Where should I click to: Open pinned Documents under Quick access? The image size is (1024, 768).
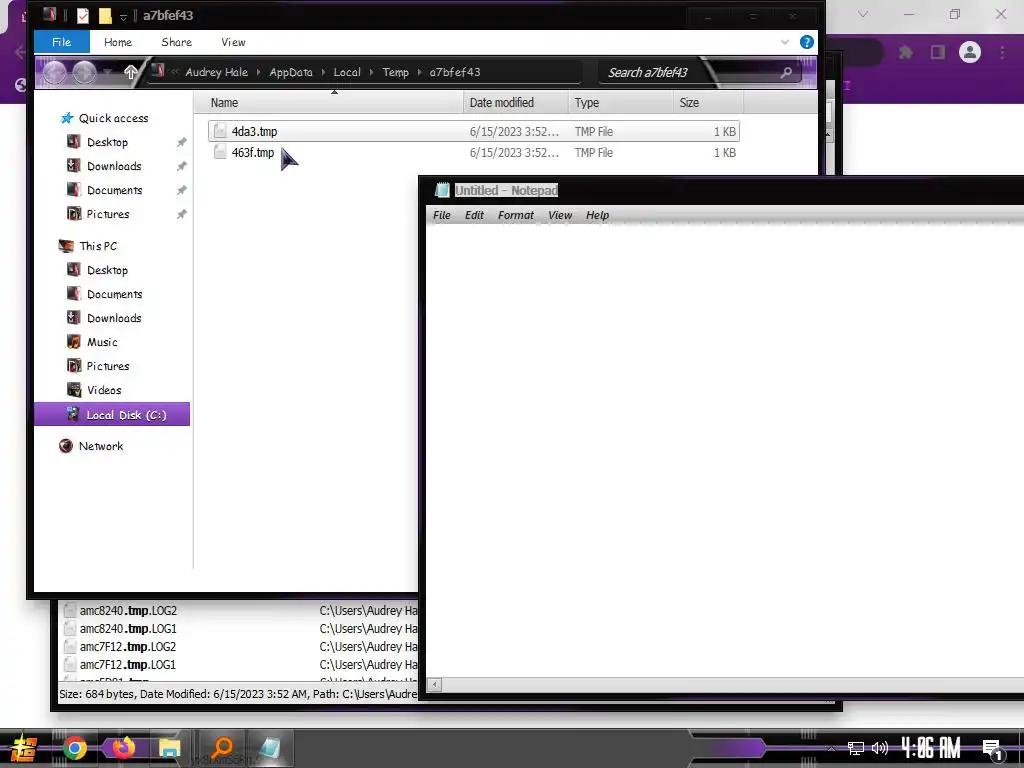pos(114,190)
